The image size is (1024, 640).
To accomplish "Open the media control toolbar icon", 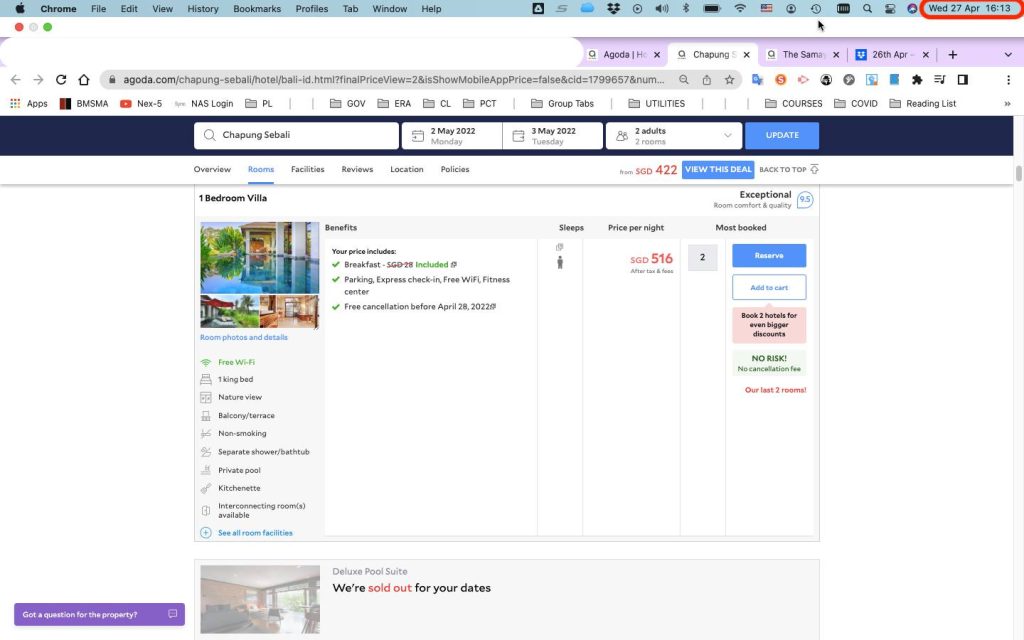I will [940, 80].
